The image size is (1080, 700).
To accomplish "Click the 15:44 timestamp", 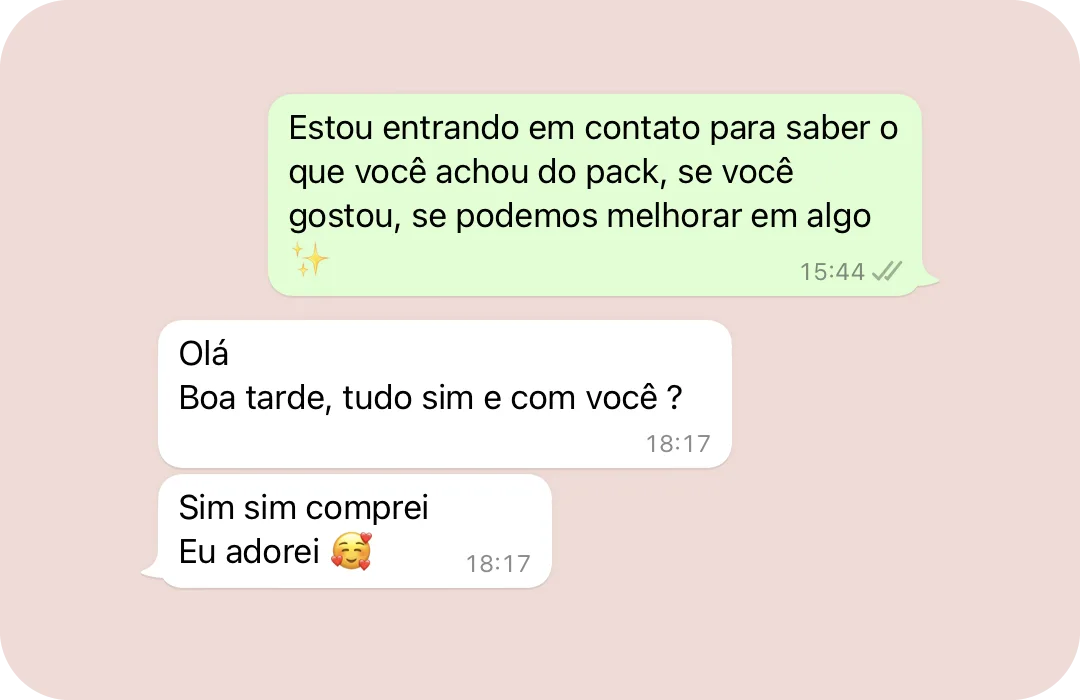I will click(832, 271).
